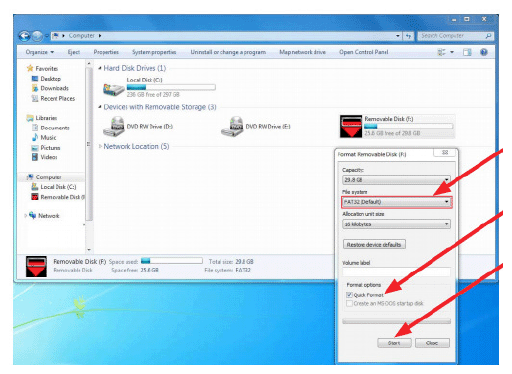Viewport: 512px width, 374px height.
Task: Click Properties in the toolbar
Action: click(x=106, y=52)
